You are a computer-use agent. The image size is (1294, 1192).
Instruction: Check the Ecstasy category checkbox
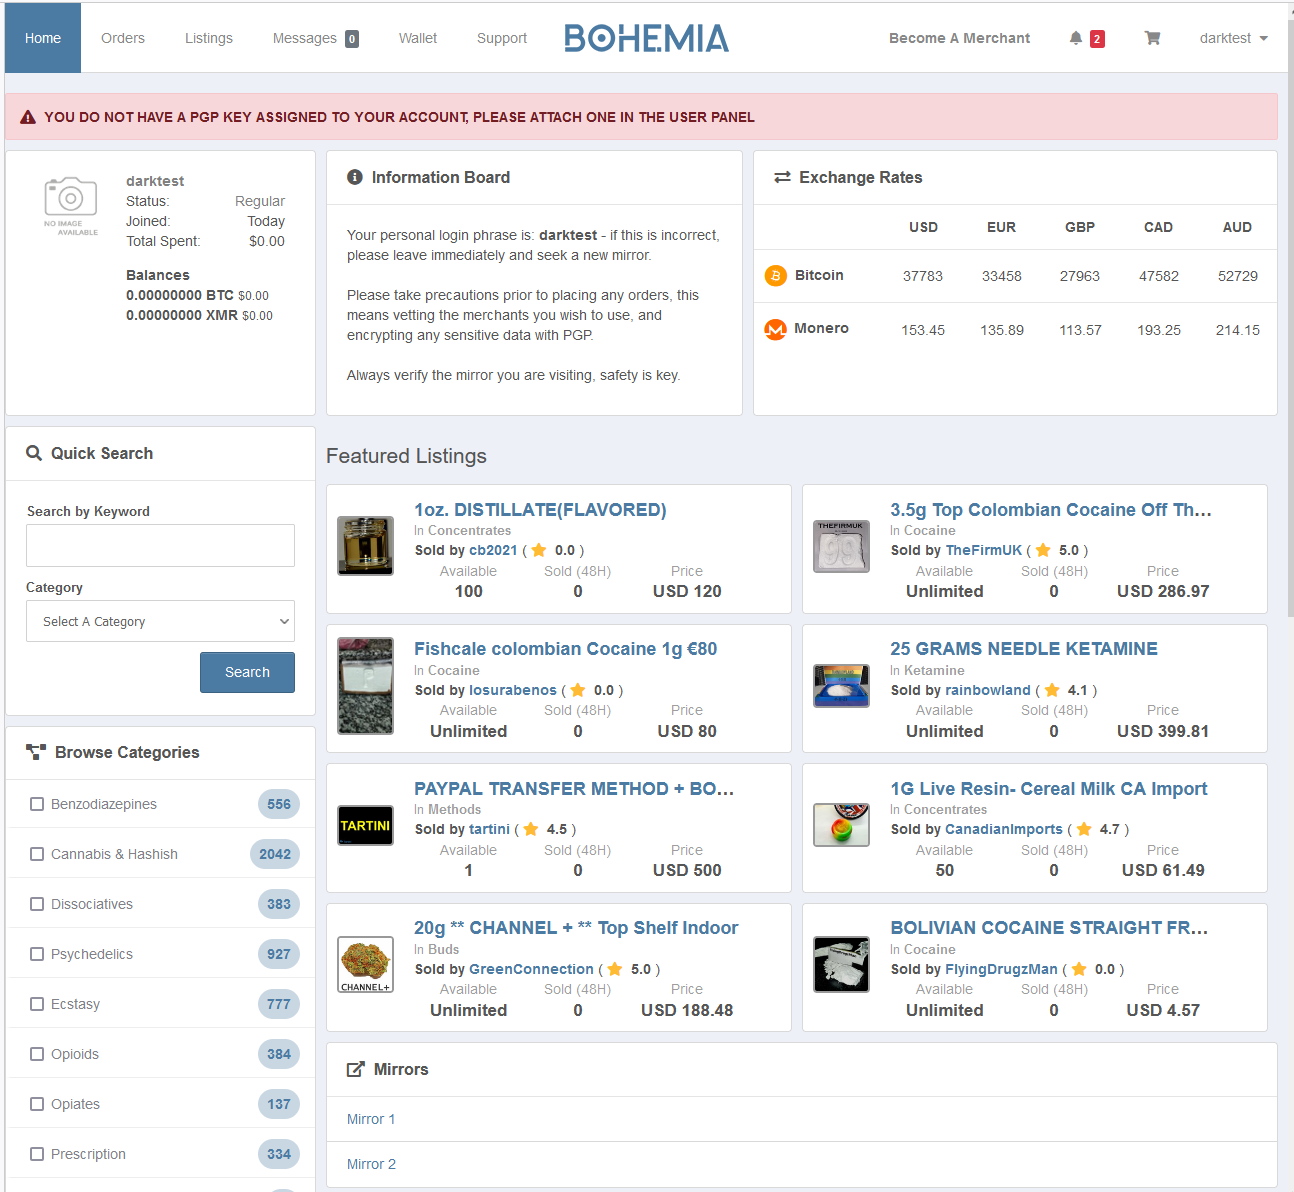(x=37, y=1004)
